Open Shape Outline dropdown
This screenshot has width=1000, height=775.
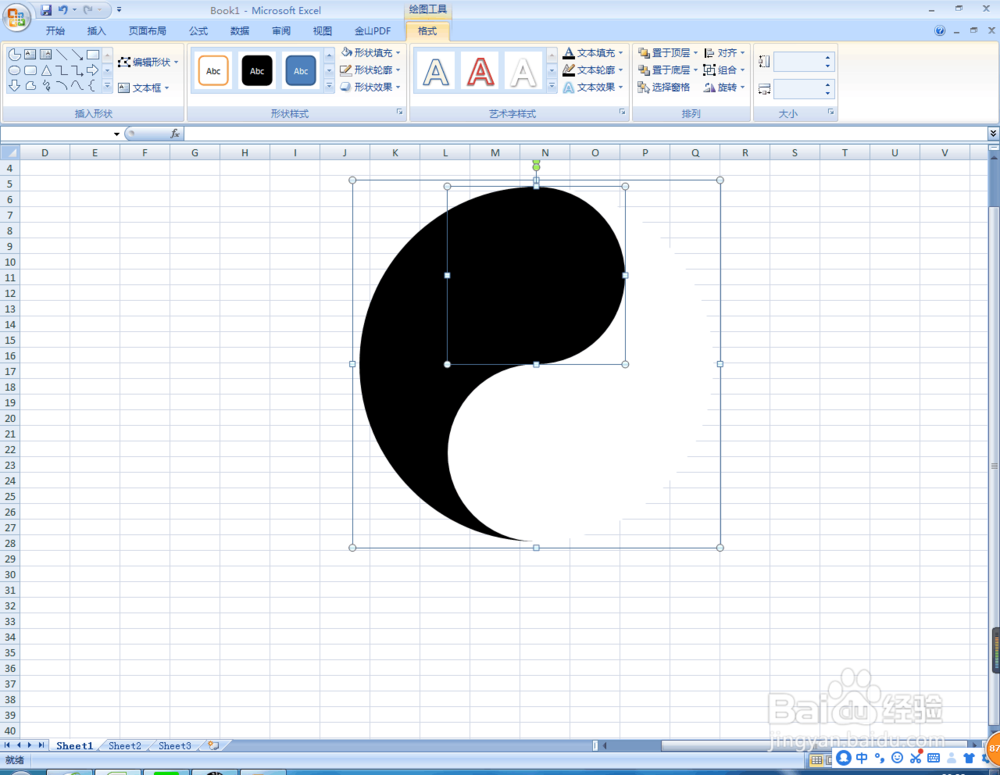371,70
